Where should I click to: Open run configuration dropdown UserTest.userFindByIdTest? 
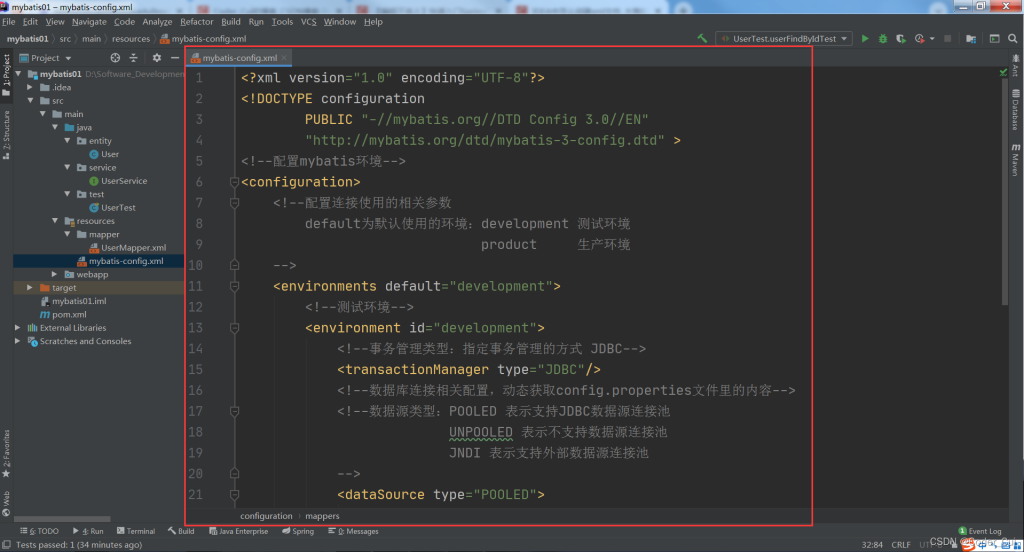point(784,39)
